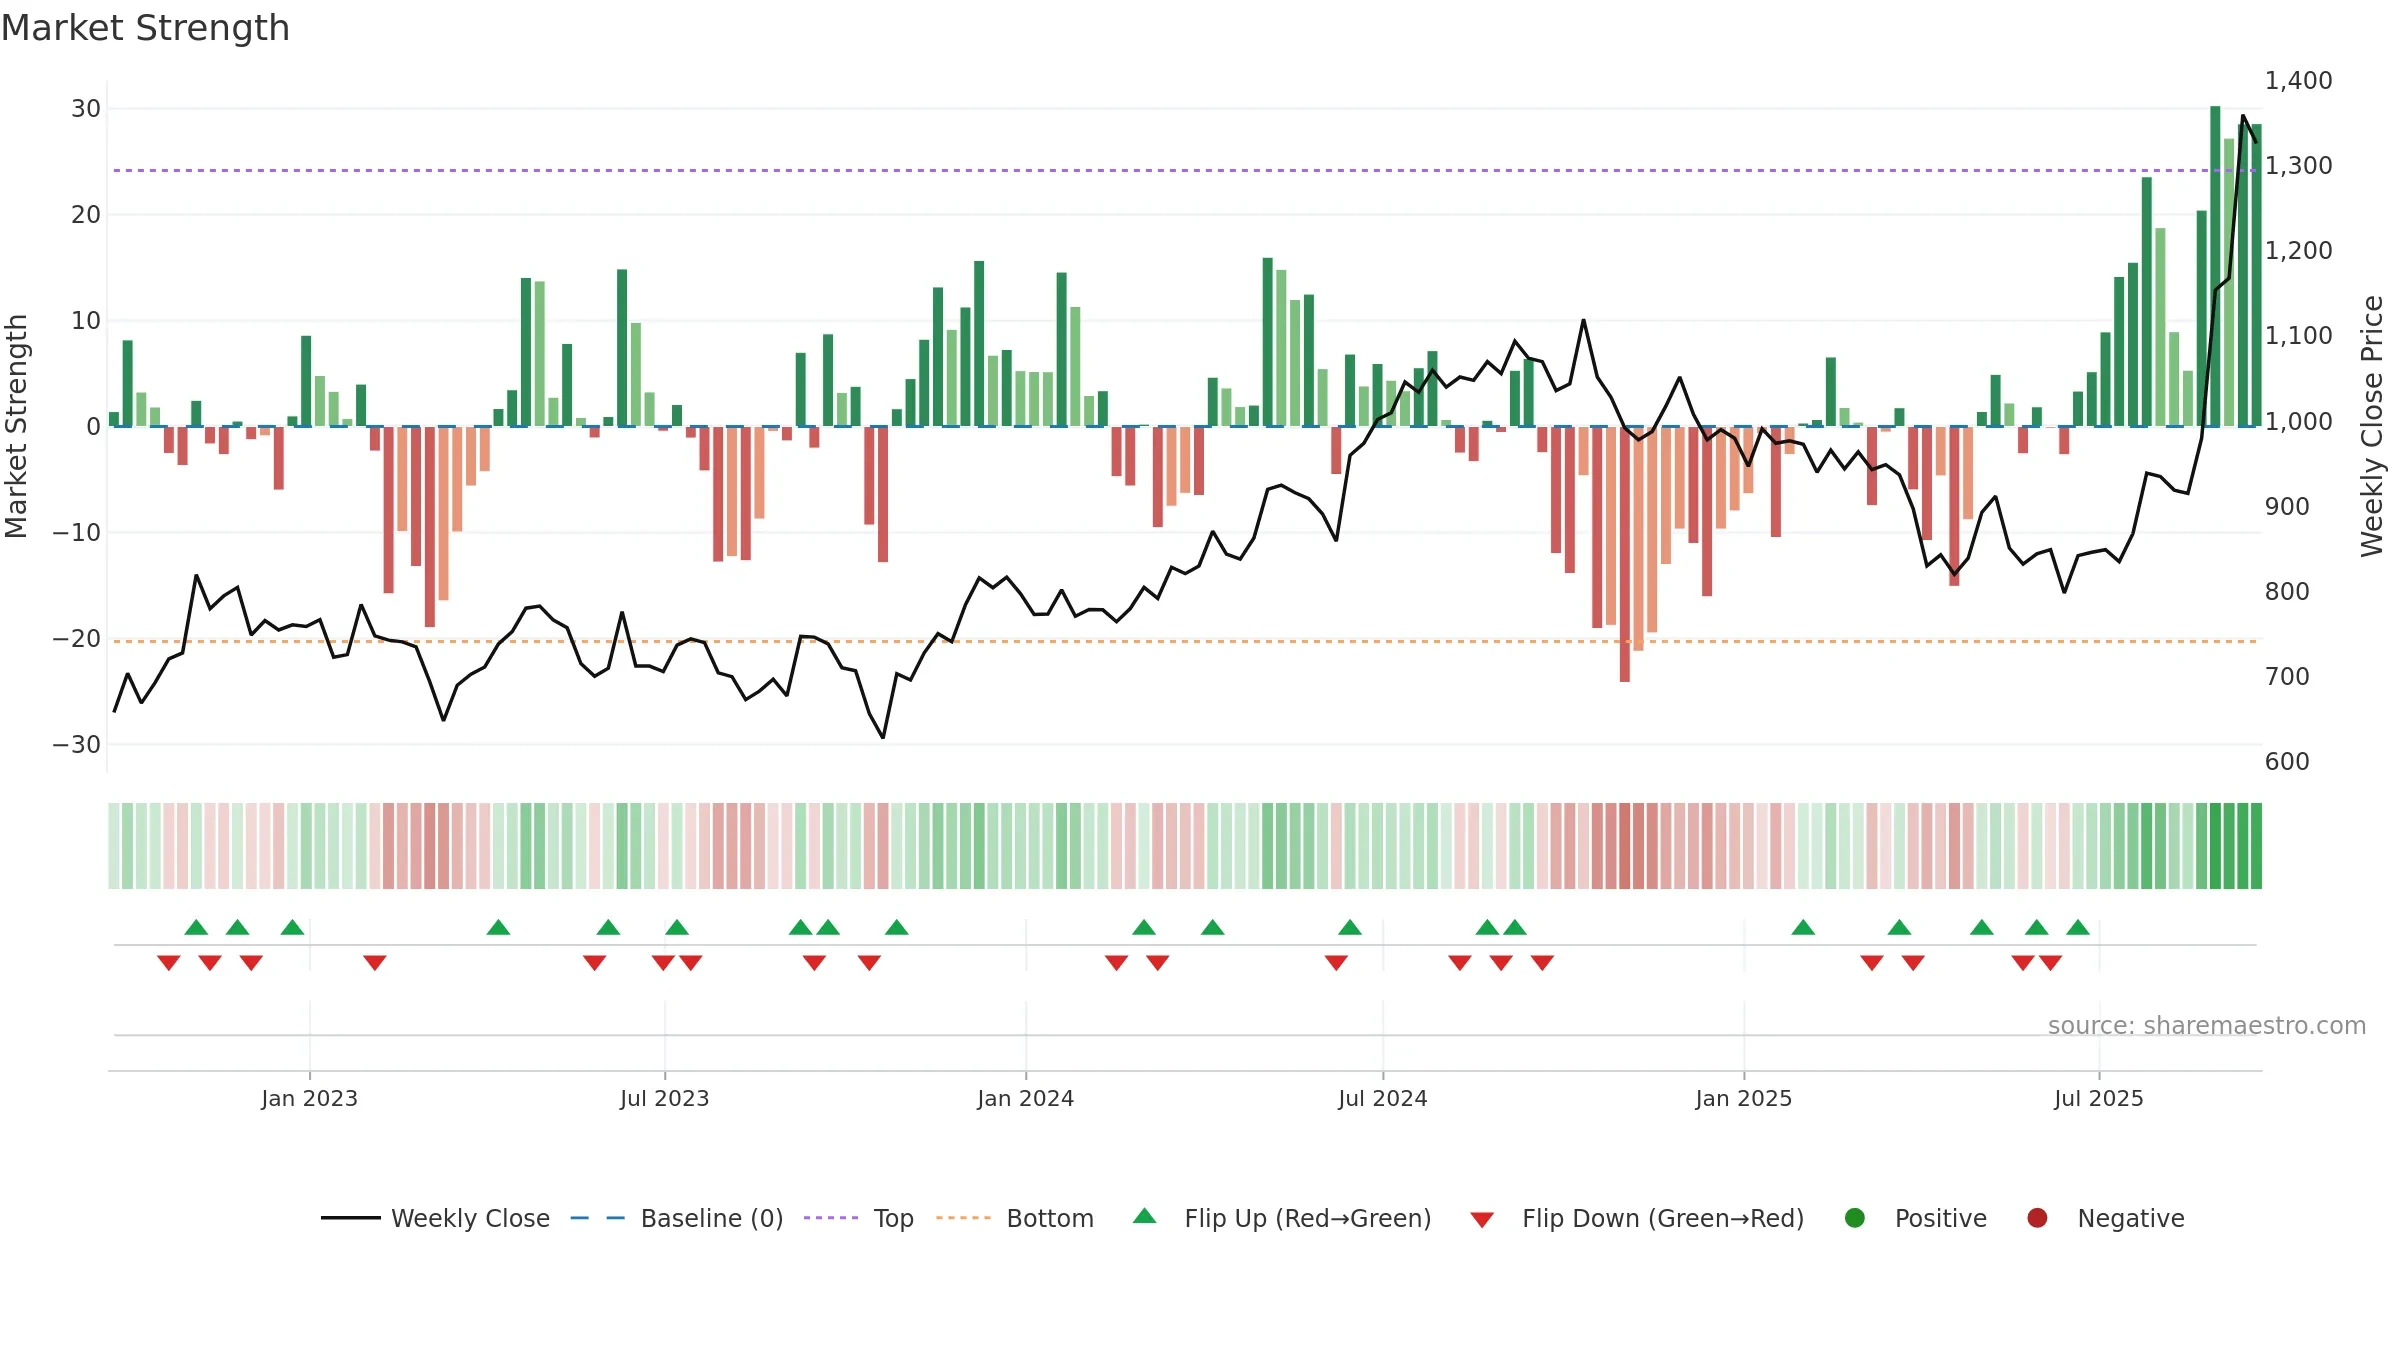Viewport: 2400px width, 1350px height.
Task: Click the source: sharemaestro.com text
Action: click(2207, 1025)
